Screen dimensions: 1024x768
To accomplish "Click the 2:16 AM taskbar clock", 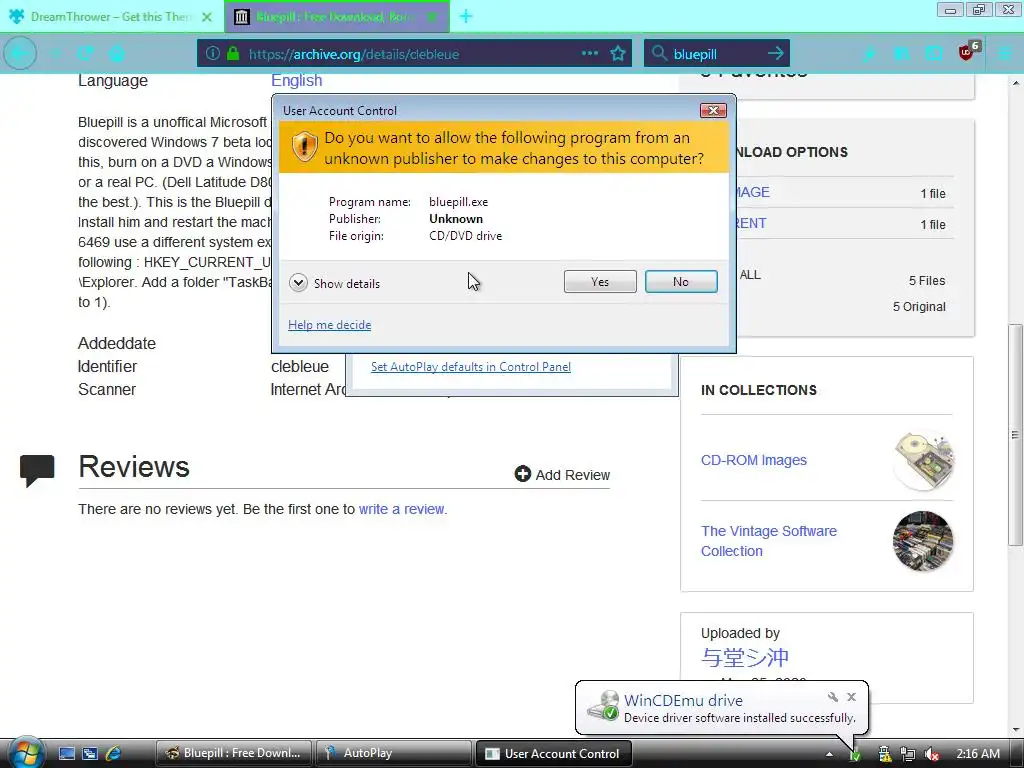I will (978, 753).
